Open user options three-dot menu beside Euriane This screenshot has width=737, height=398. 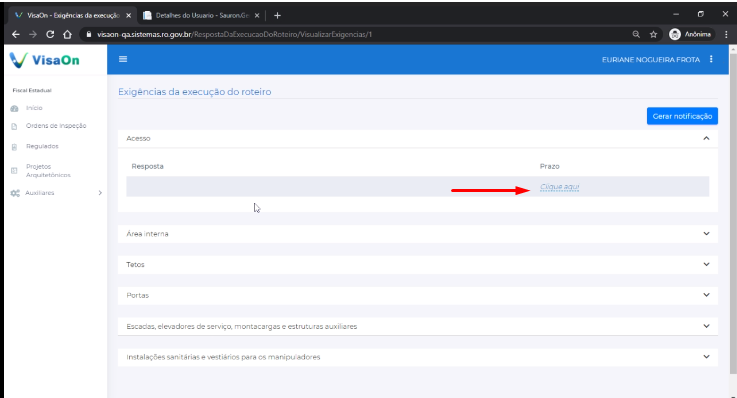pos(711,59)
